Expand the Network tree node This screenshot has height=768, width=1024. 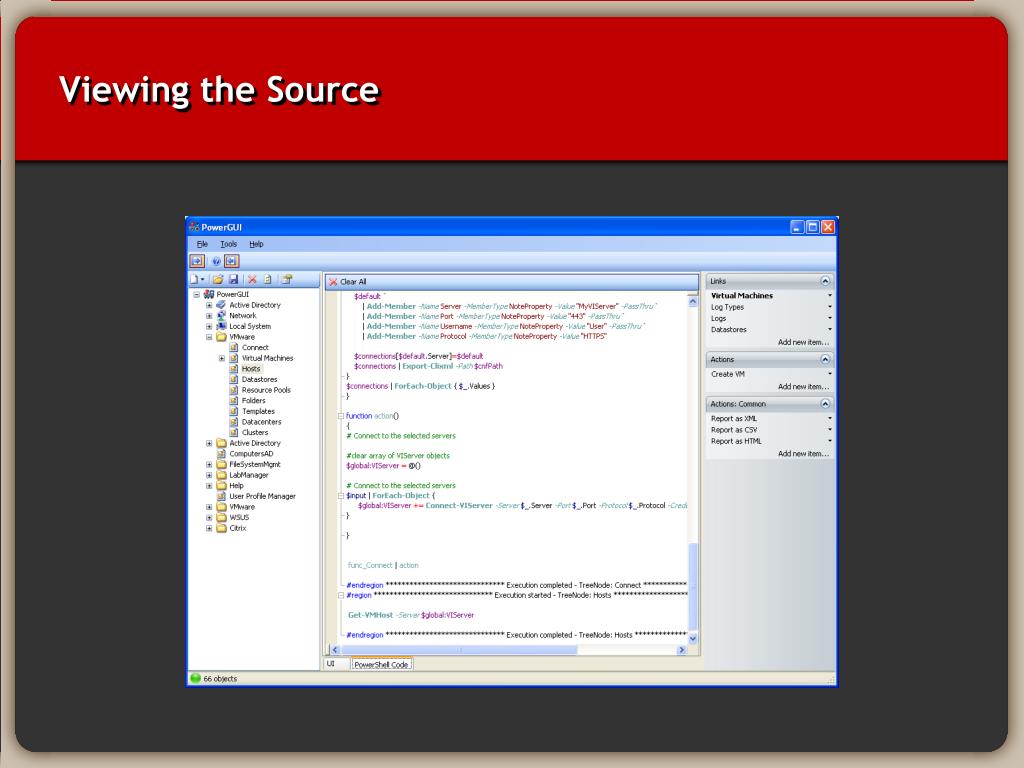click(209, 315)
